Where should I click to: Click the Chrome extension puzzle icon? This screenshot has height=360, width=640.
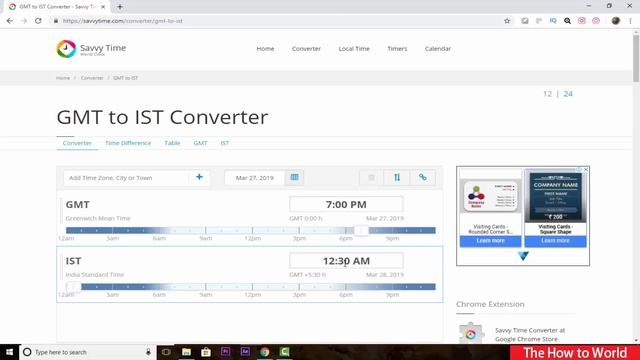pos(471,334)
